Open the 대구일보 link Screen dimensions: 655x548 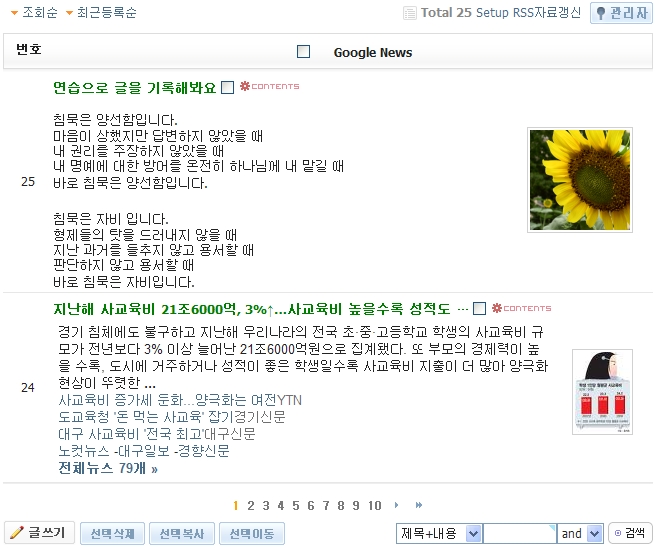pos(144,451)
